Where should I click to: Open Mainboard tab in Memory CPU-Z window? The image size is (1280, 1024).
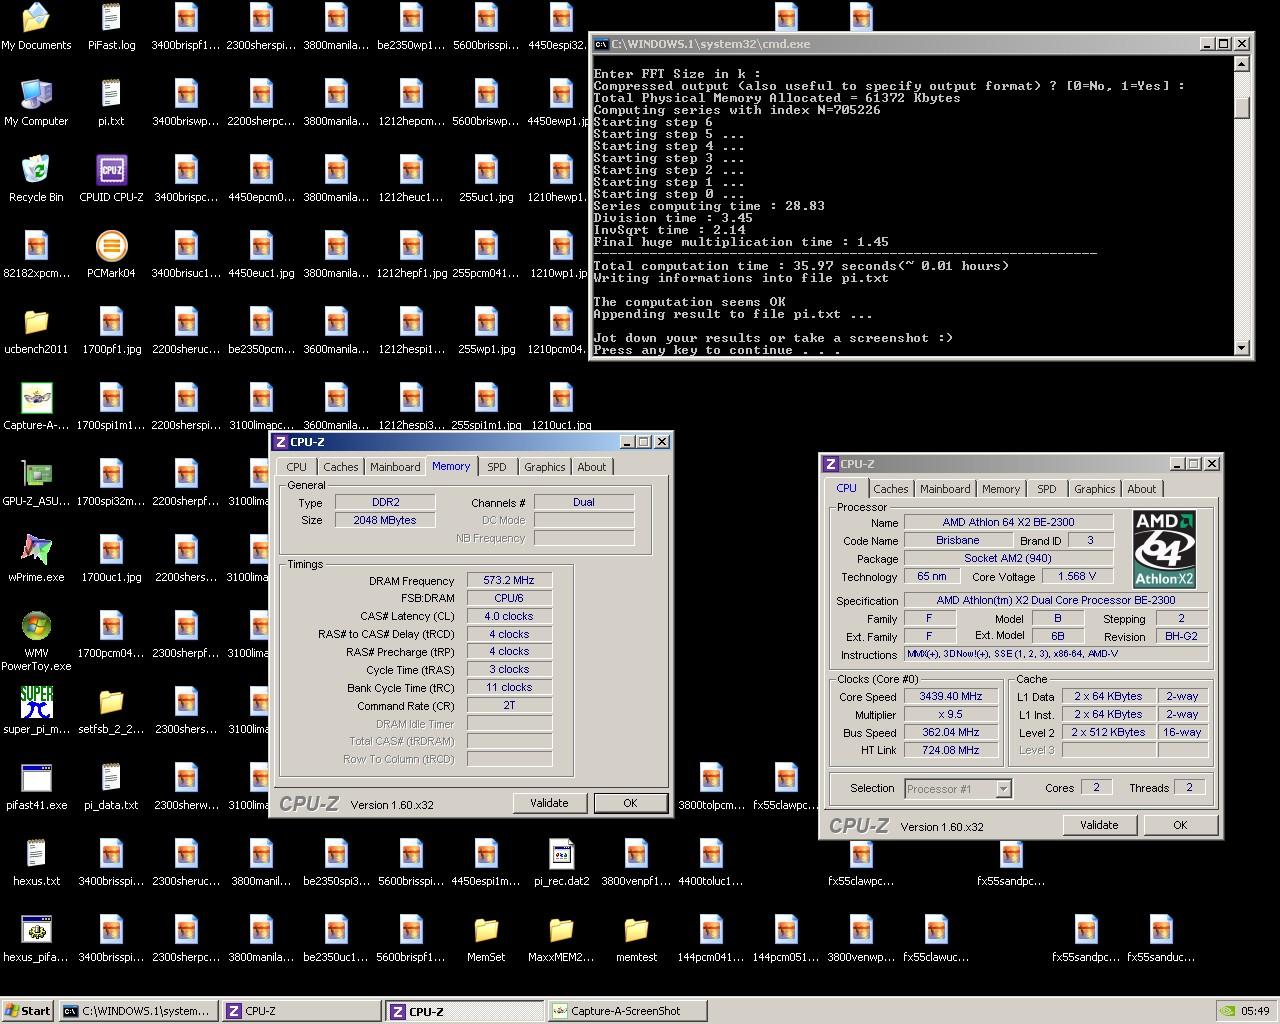(x=395, y=467)
